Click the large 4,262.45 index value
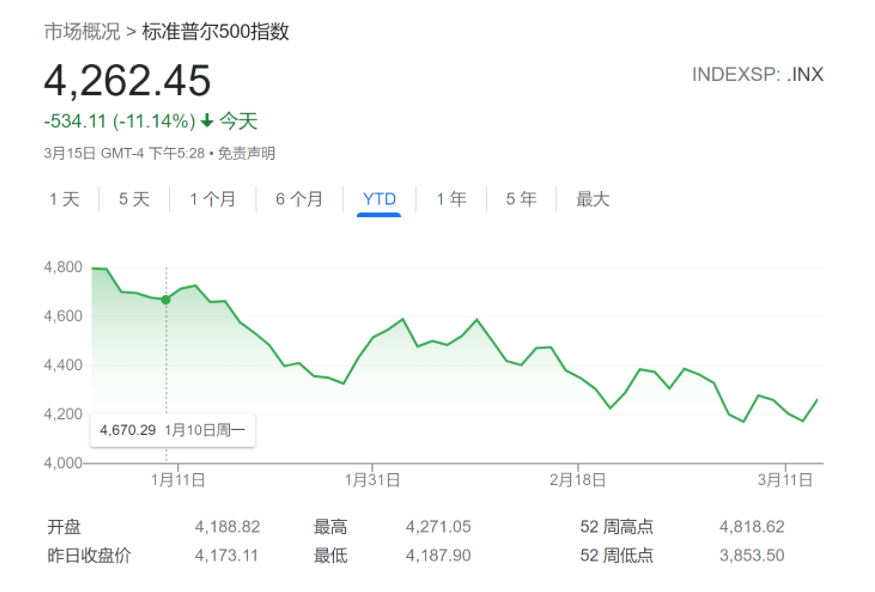The width and height of the screenshot is (875, 592). pos(127,81)
